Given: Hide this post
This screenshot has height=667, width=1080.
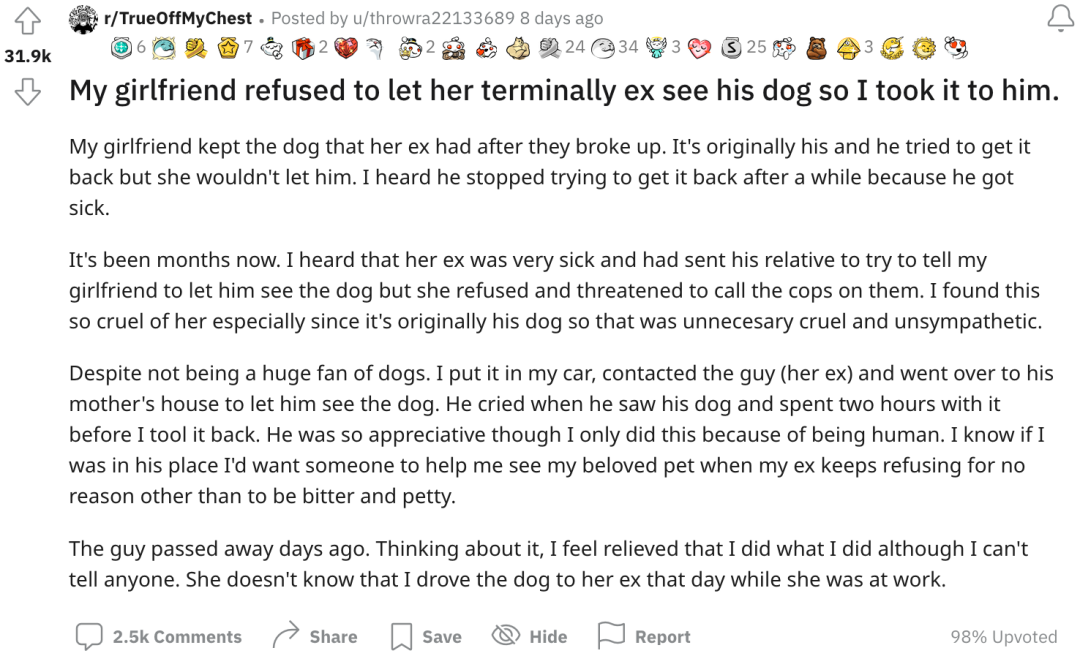Looking at the screenshot, I should tap(529, 636).
